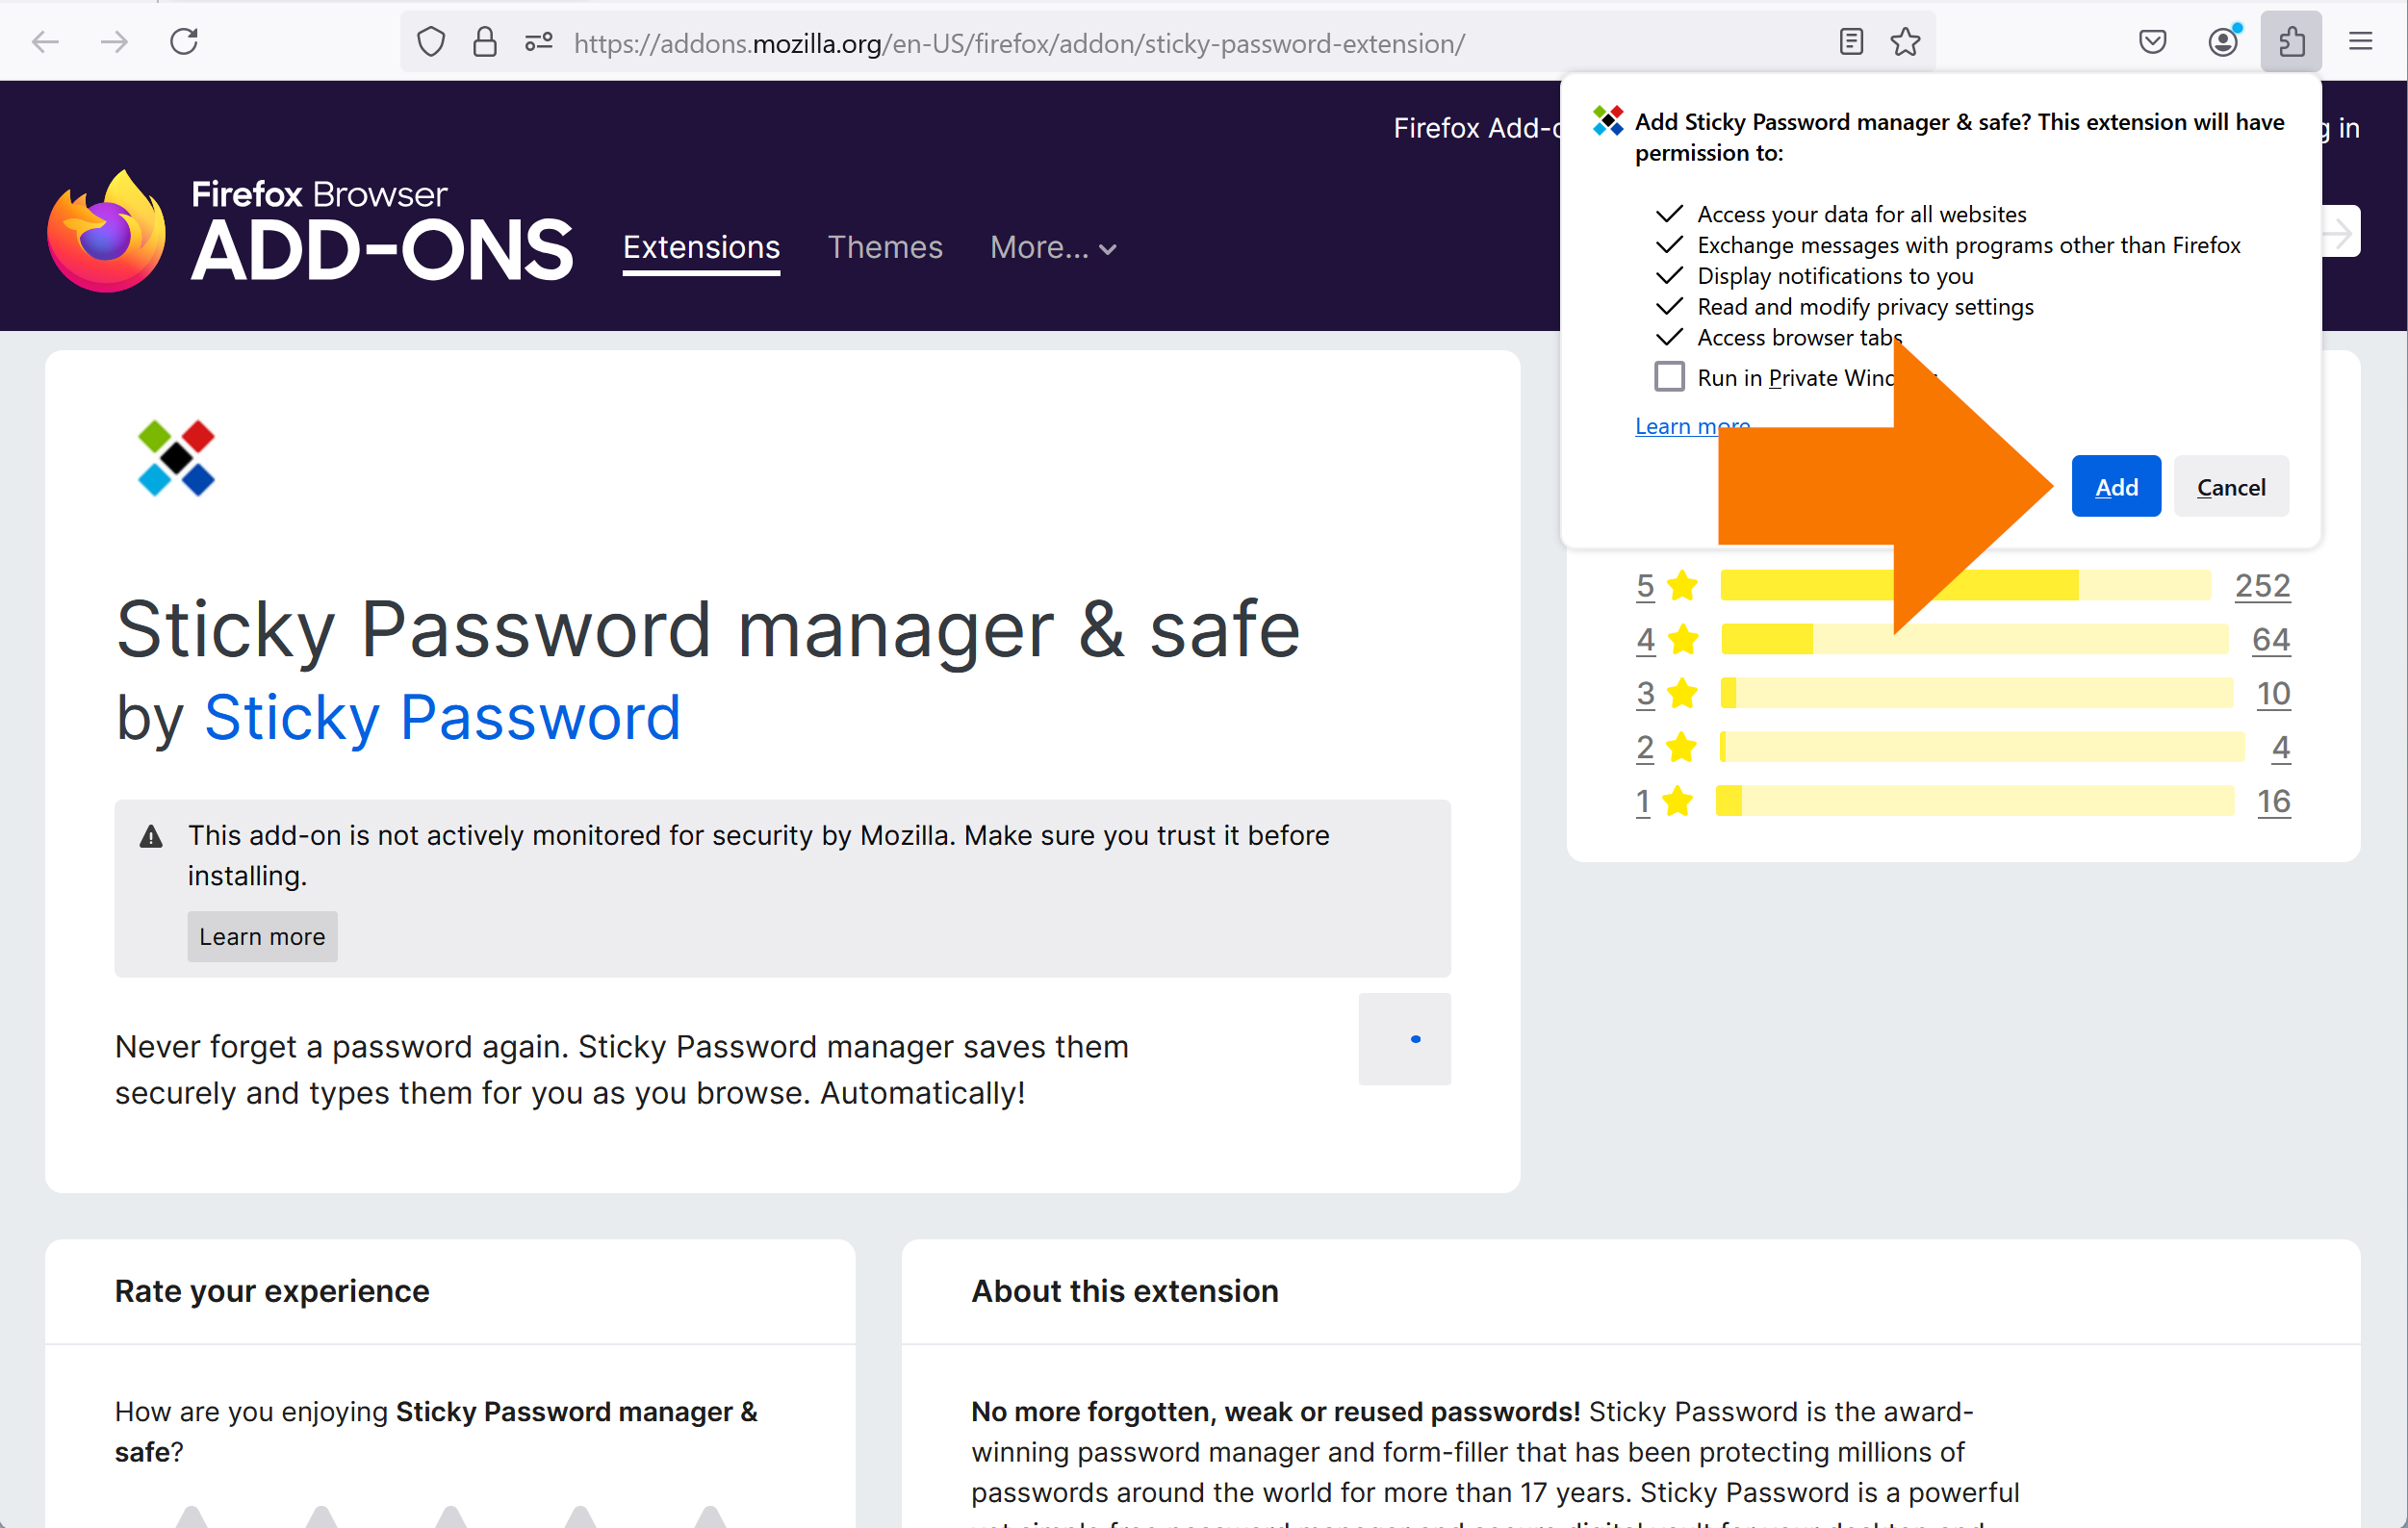Click 'Read and modify privacy settings' permission
This screenshot has width=2408, height=1528.
1865,307
